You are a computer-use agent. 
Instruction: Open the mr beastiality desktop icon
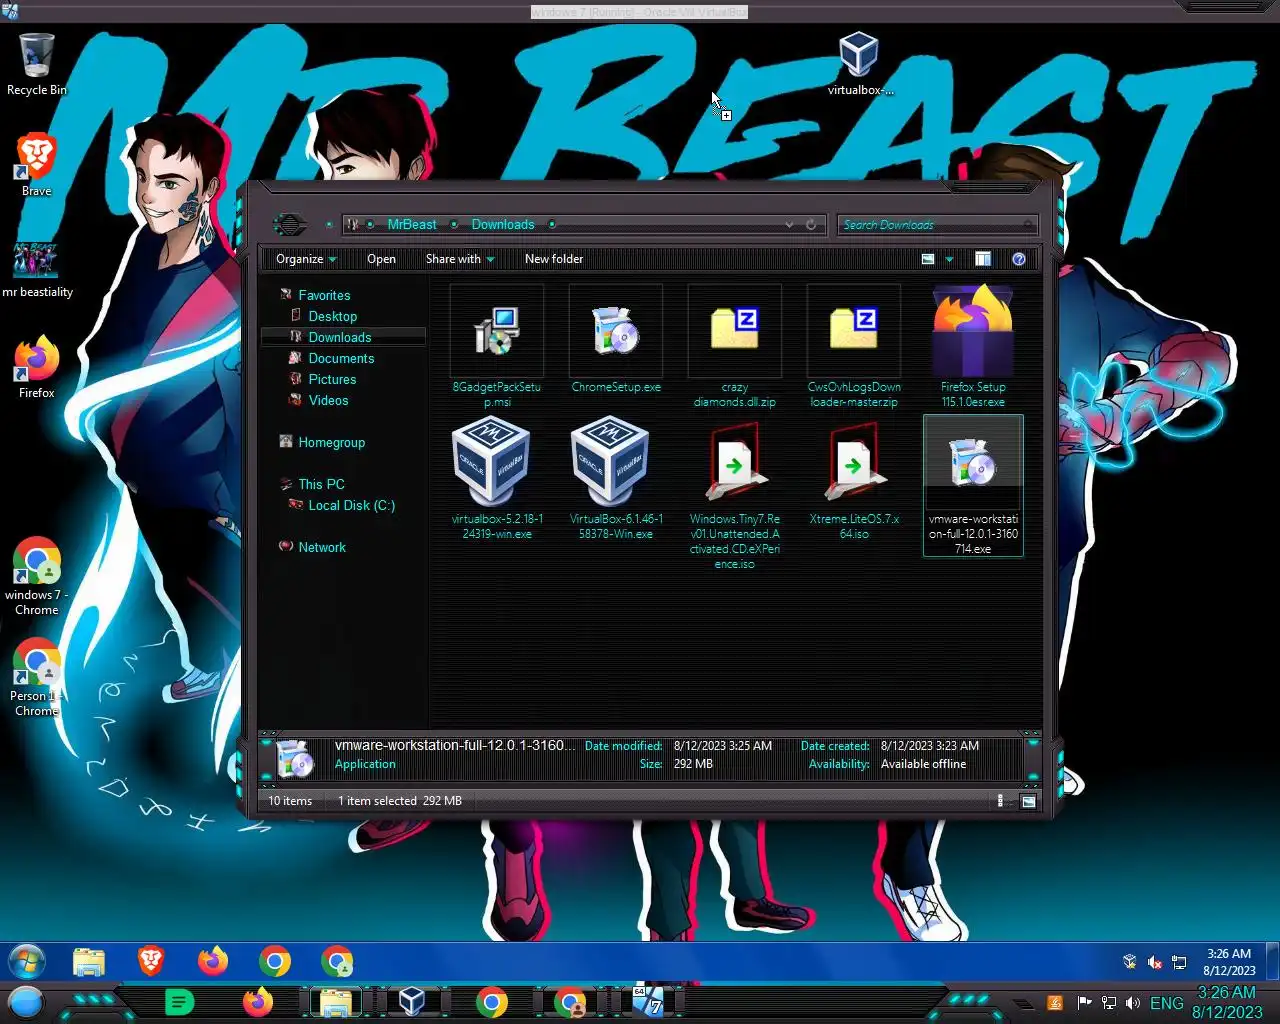pyautogui.click(x=37, y=270)
